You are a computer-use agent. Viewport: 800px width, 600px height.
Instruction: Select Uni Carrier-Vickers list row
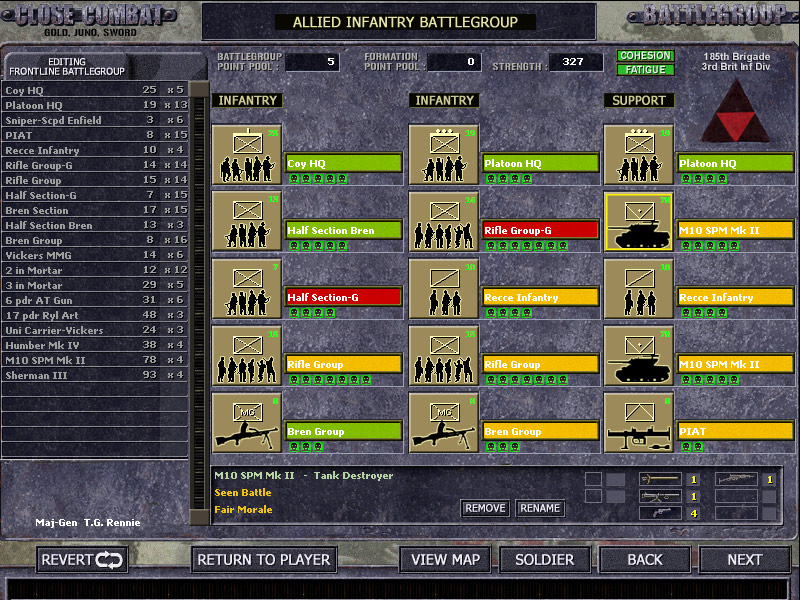click(95, 330)
